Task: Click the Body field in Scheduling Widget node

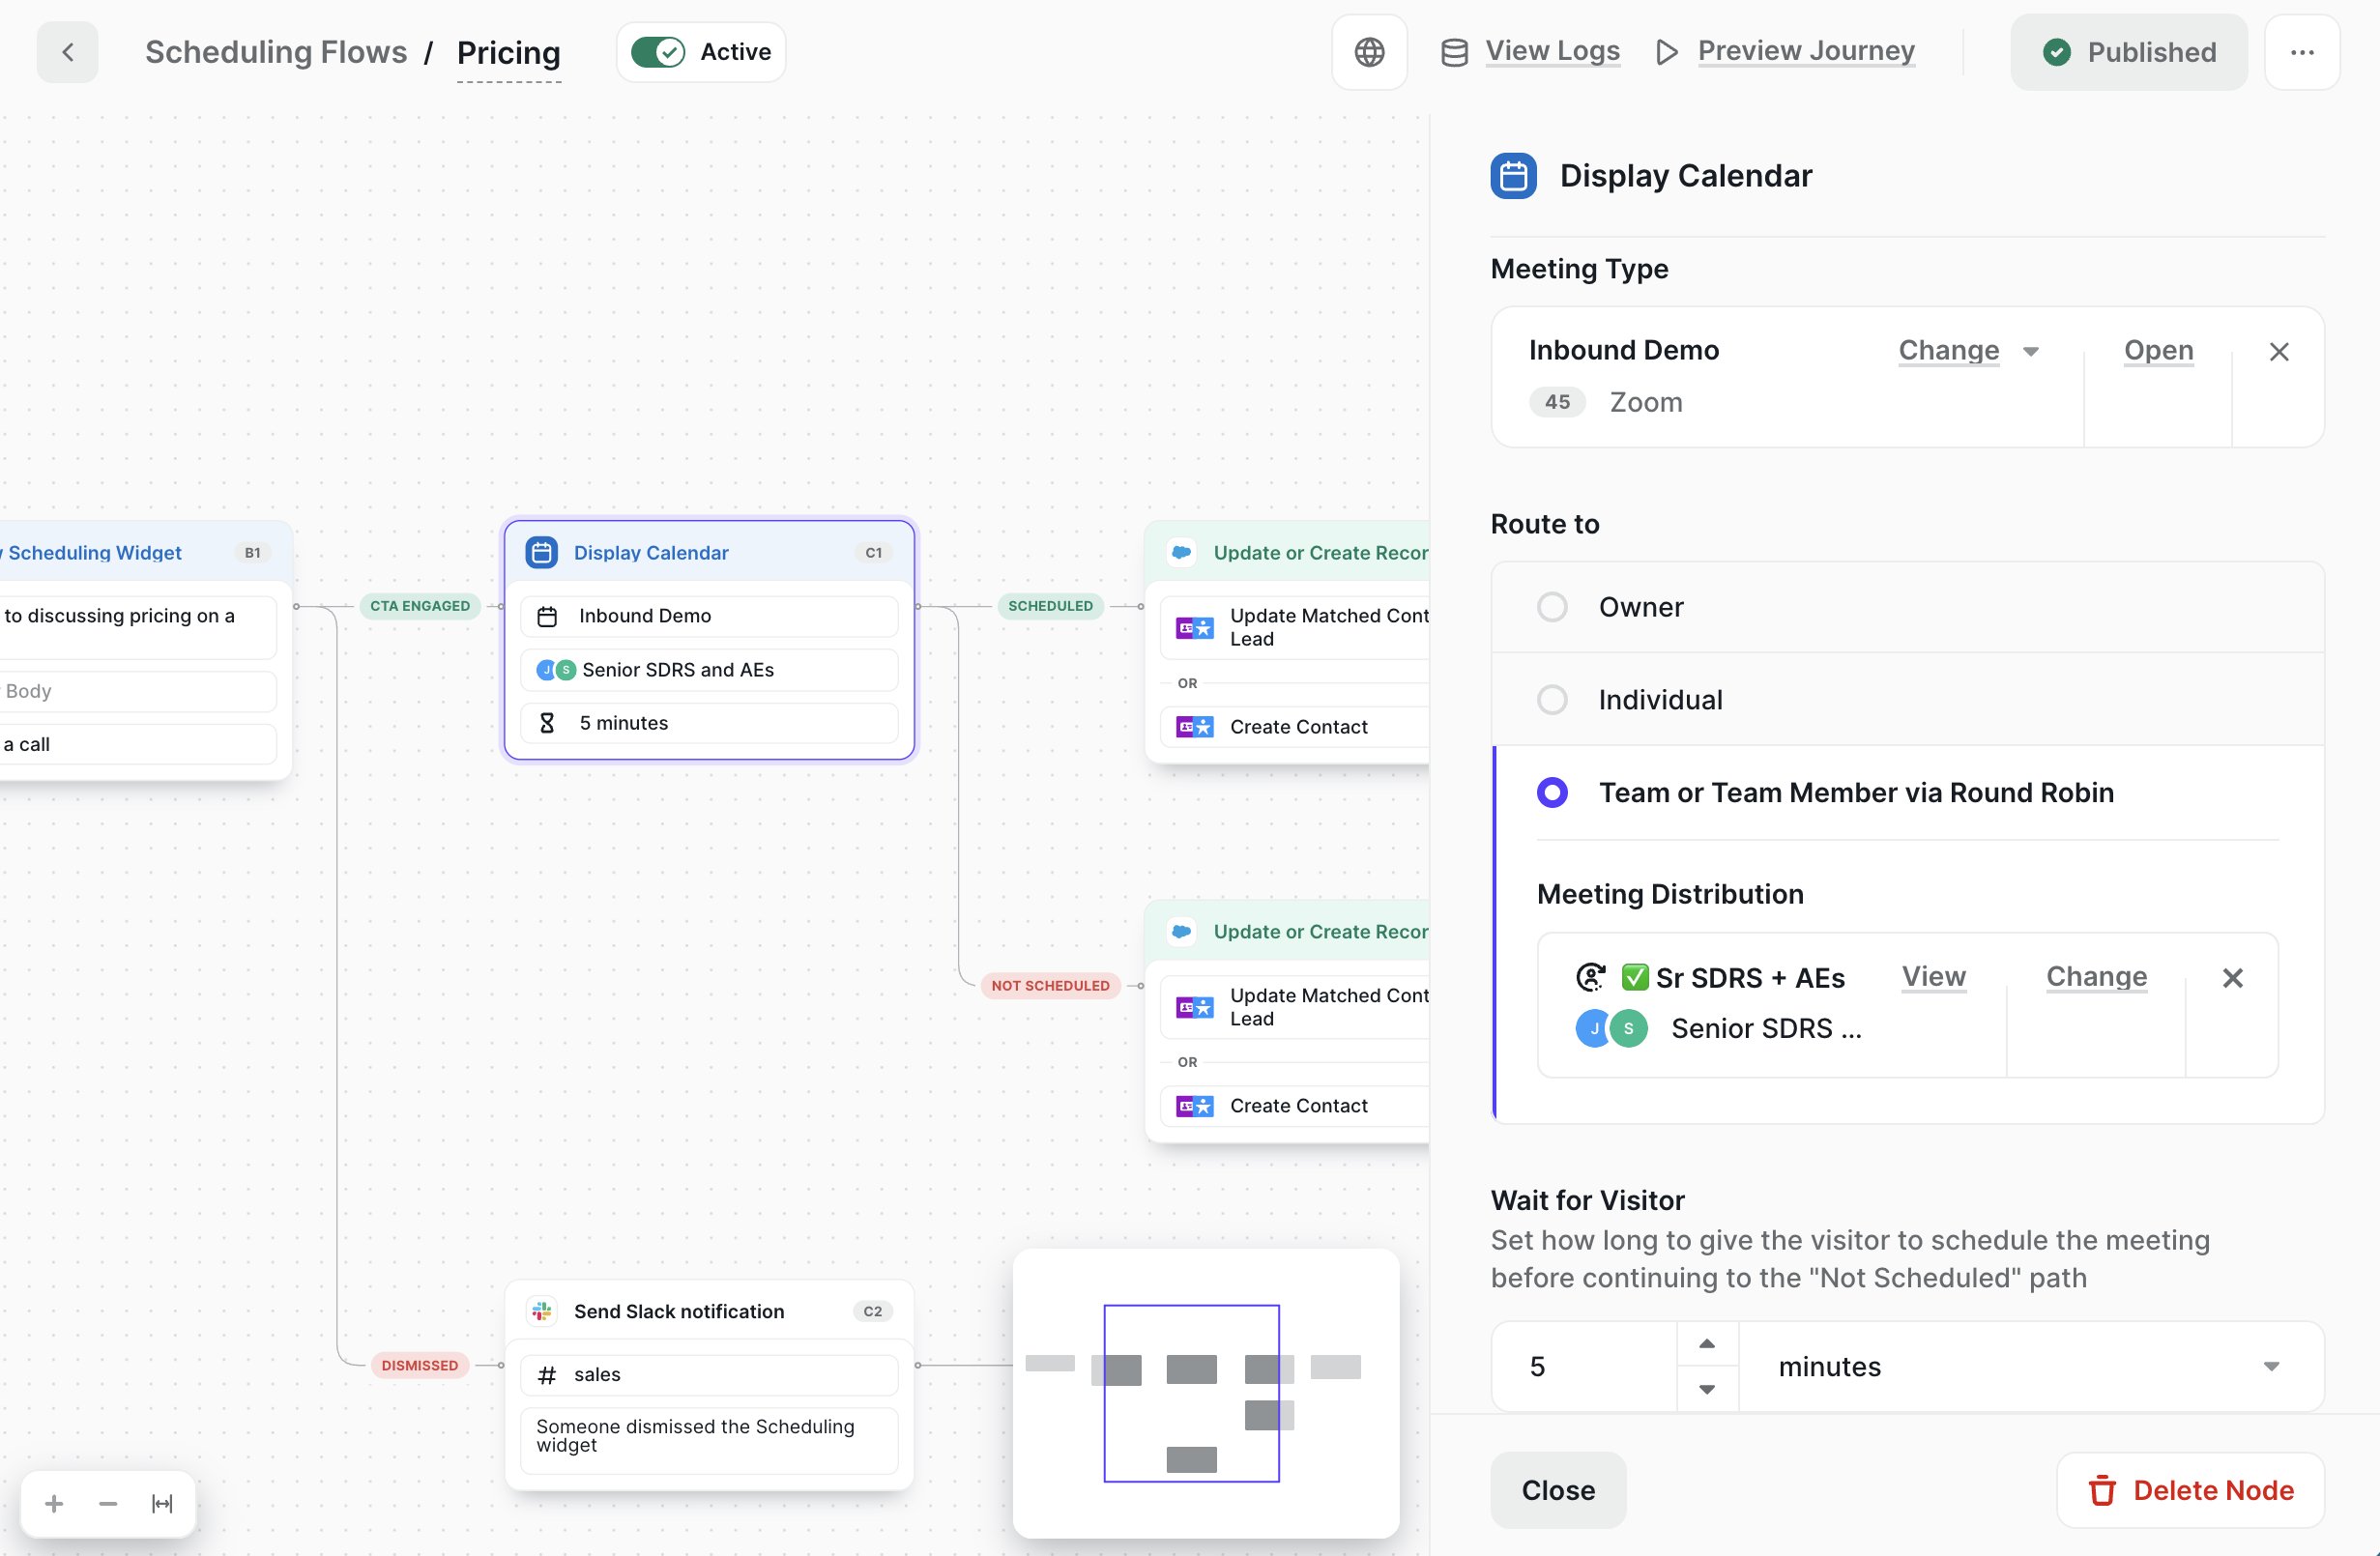Action: point(138,691)
